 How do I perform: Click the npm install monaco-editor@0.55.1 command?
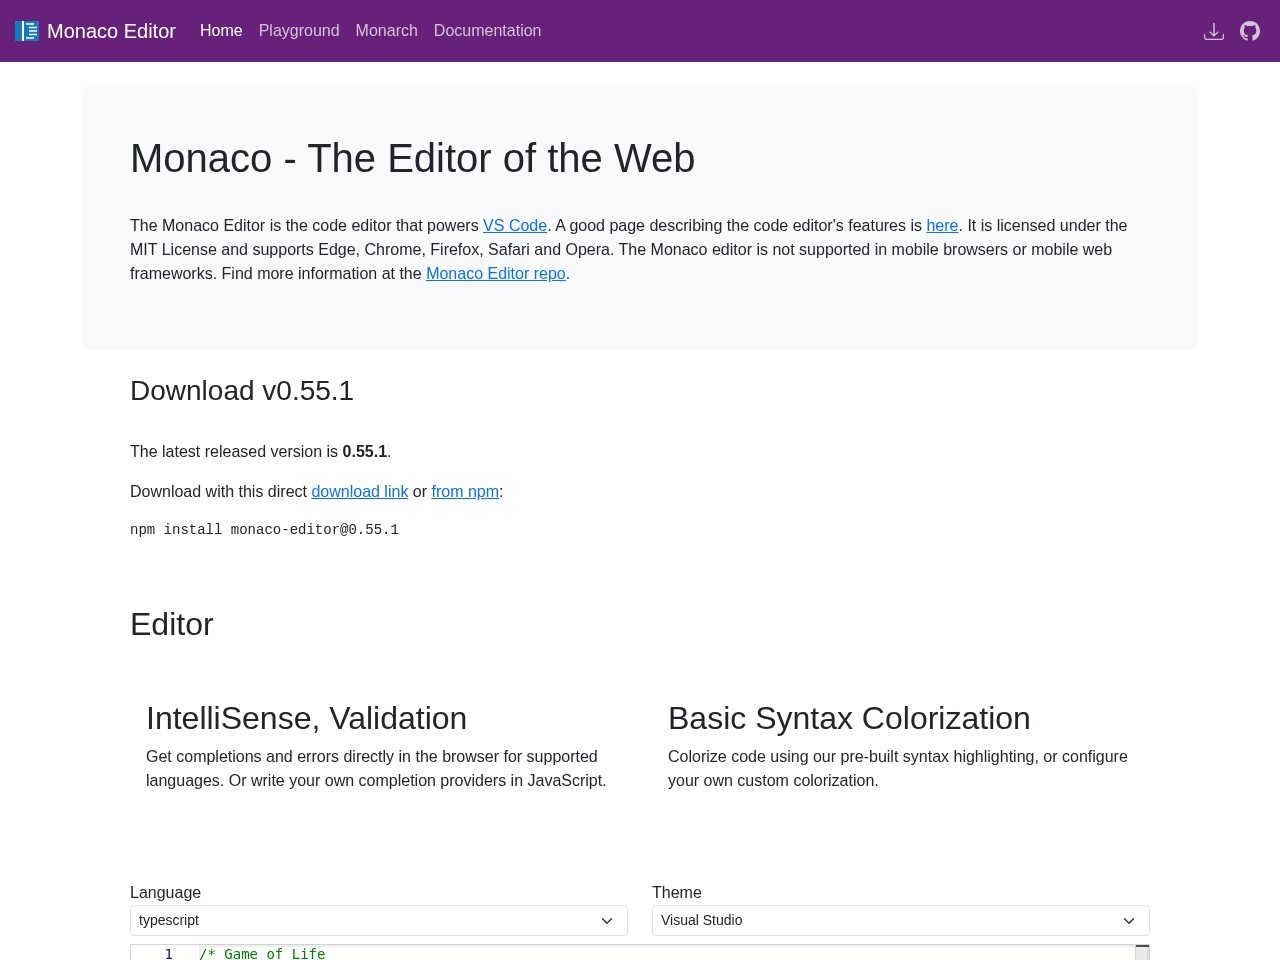264,530
